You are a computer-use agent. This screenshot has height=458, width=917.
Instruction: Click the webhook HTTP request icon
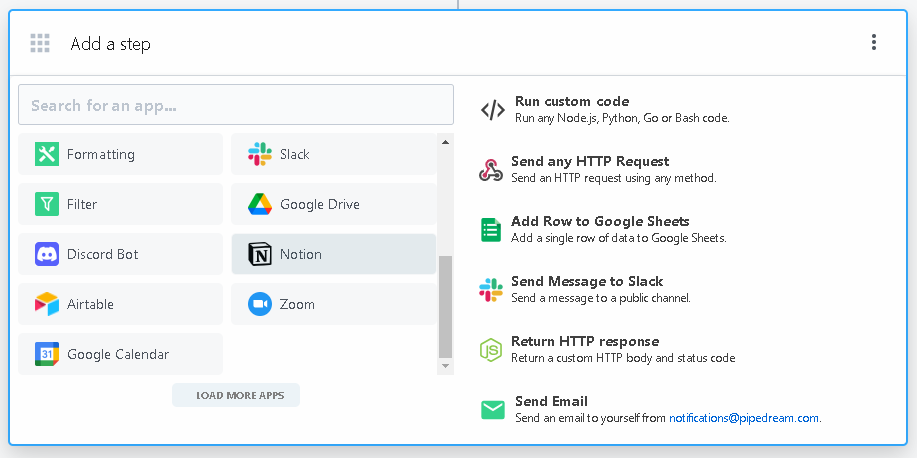click(x=491, y=170)
